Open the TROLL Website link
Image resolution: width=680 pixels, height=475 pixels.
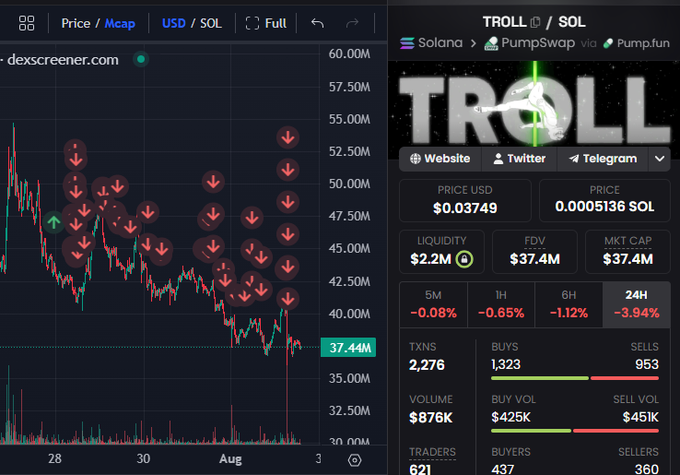coord(440,159)
